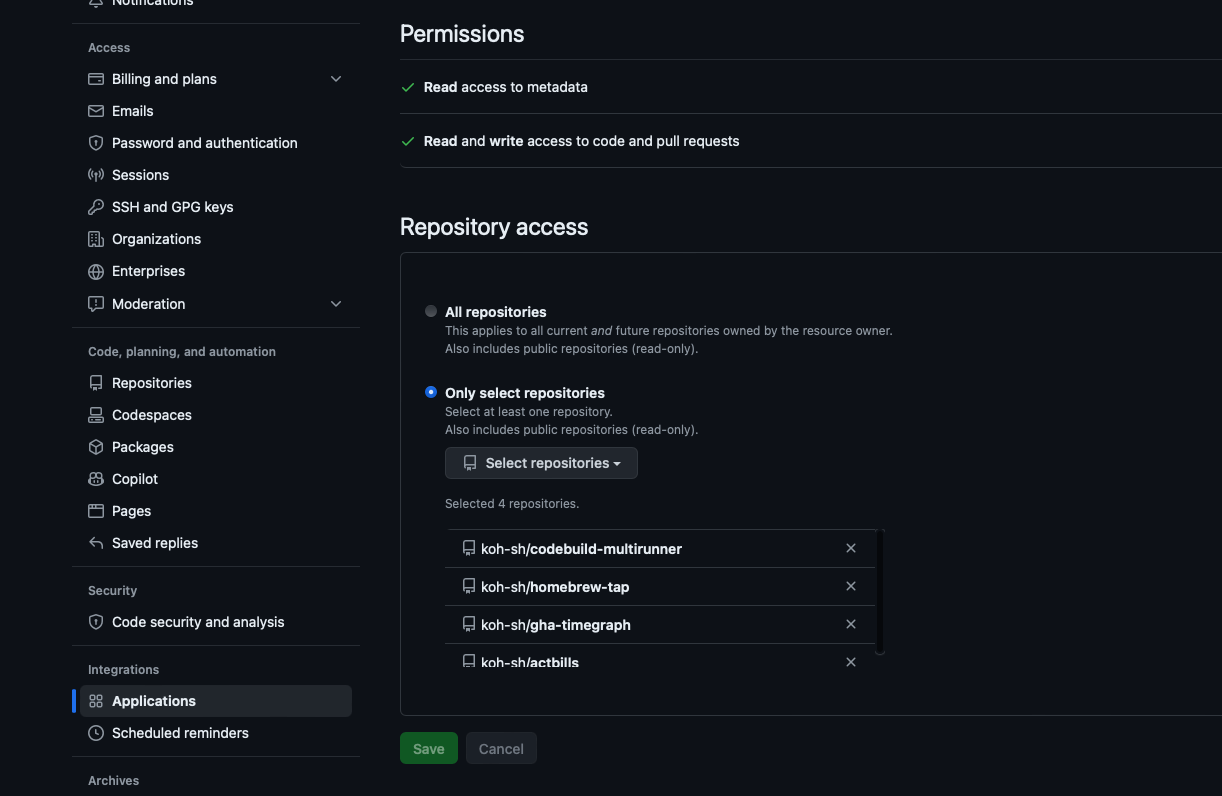Expand the Billing and plans chevron

tap(336, 79)
